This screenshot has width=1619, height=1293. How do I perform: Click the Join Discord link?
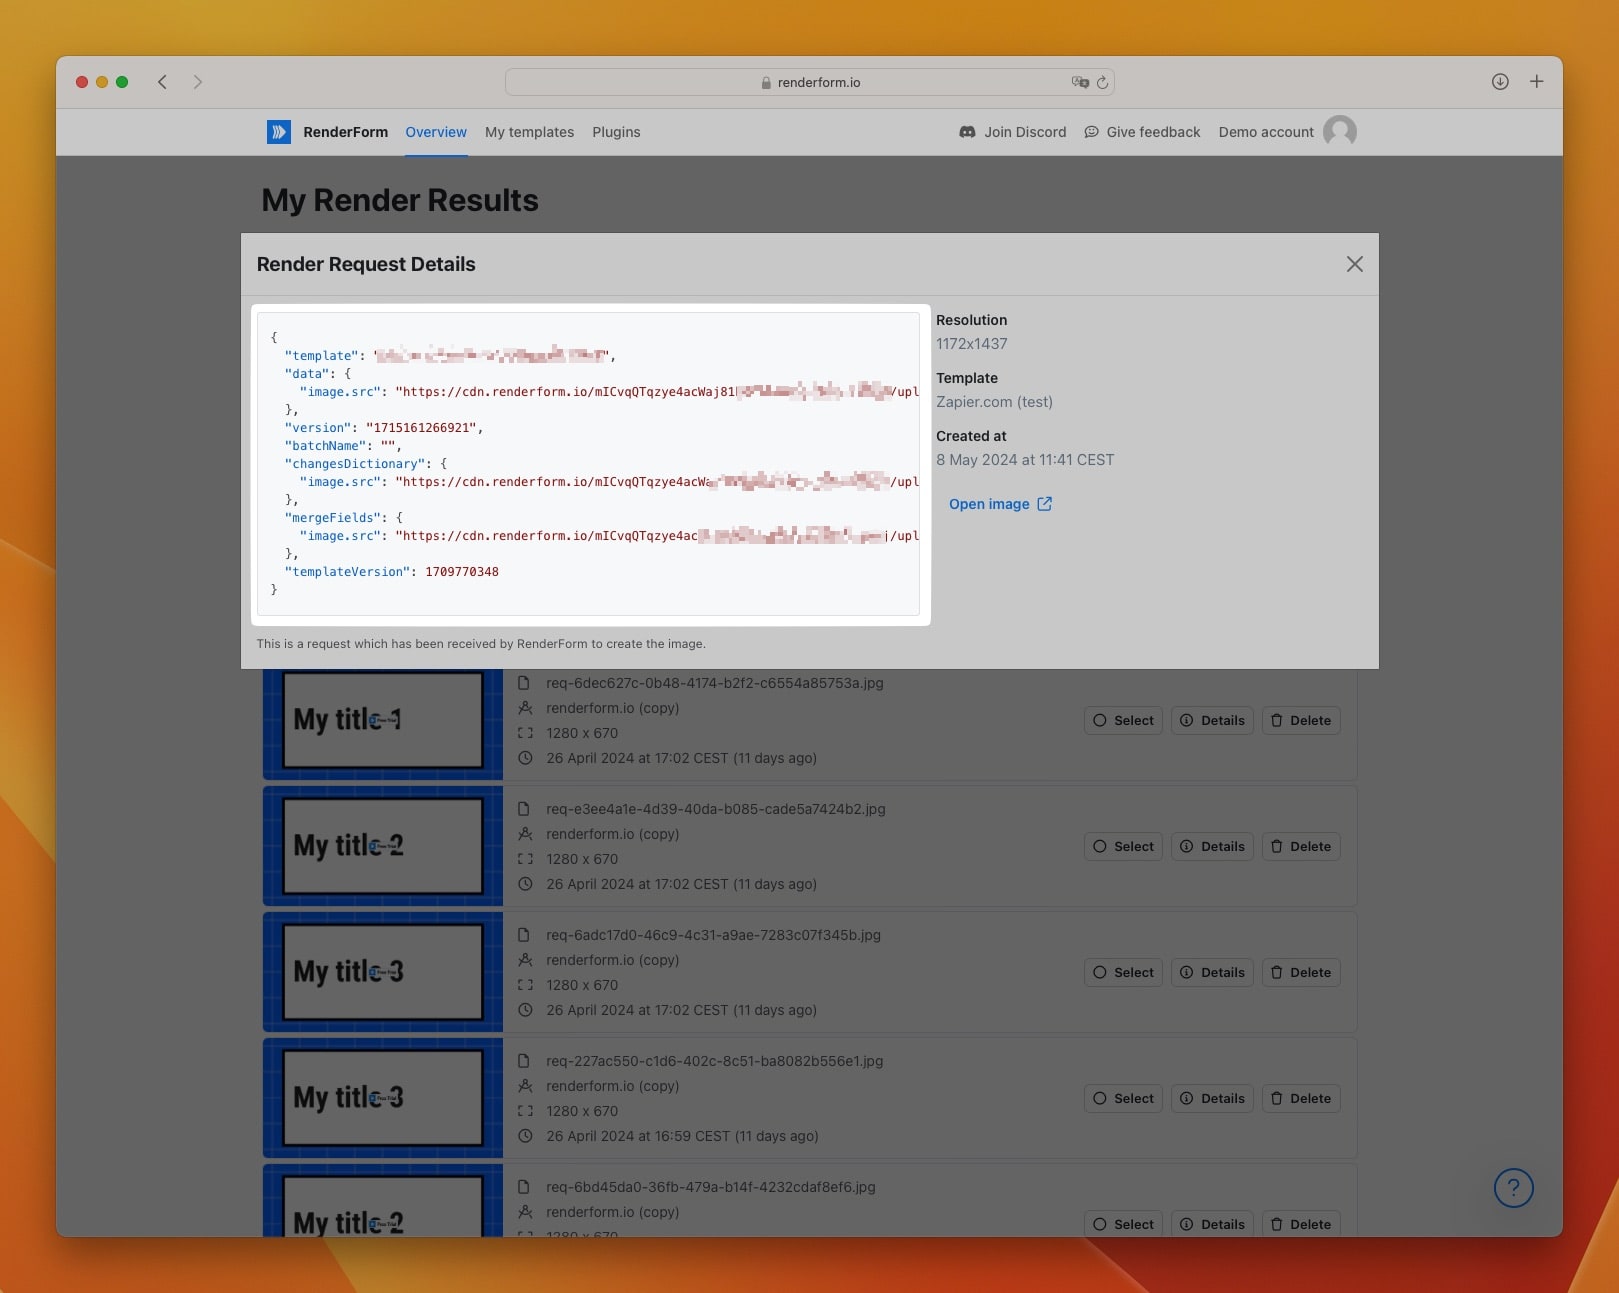[1013, 132]
